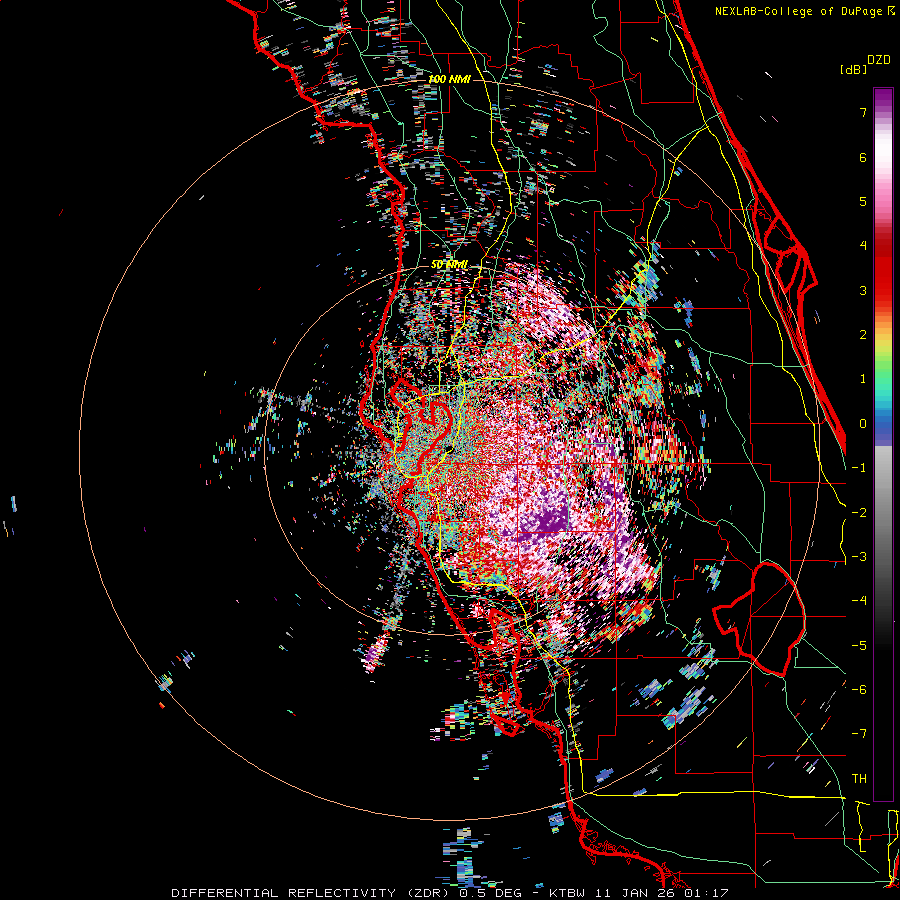Image resolution: width=900 pixels, height=900 pixels.
Task: Click the 50 NMI range ring label
Action: click(449, 265)
